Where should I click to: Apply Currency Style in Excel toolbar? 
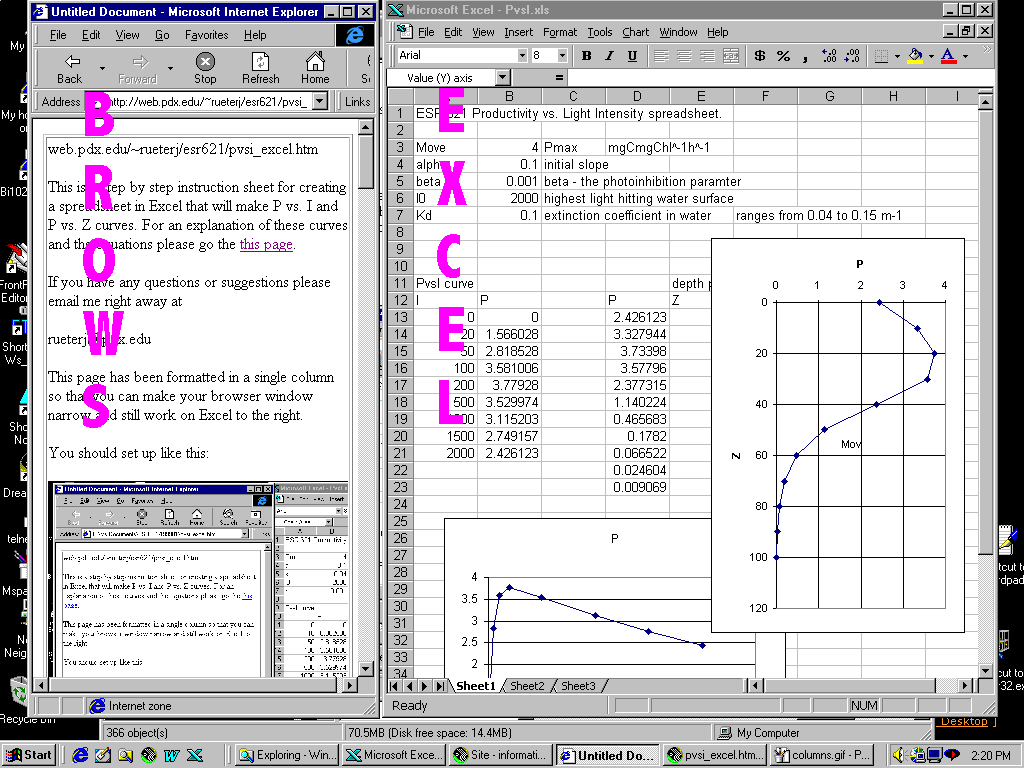760,56
